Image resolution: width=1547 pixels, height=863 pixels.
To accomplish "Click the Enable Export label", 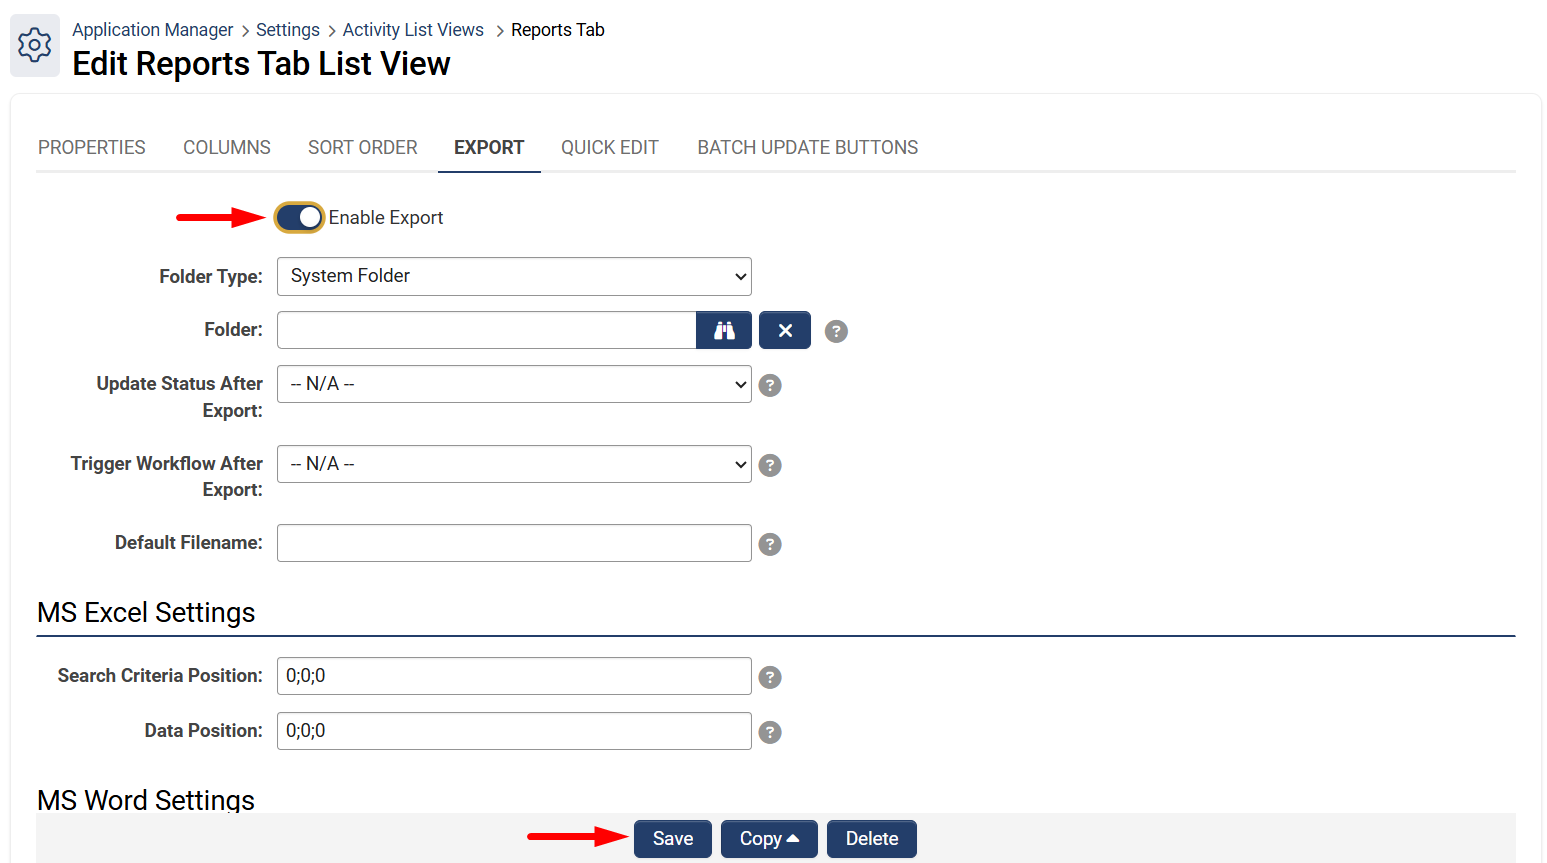I will 386,218.
